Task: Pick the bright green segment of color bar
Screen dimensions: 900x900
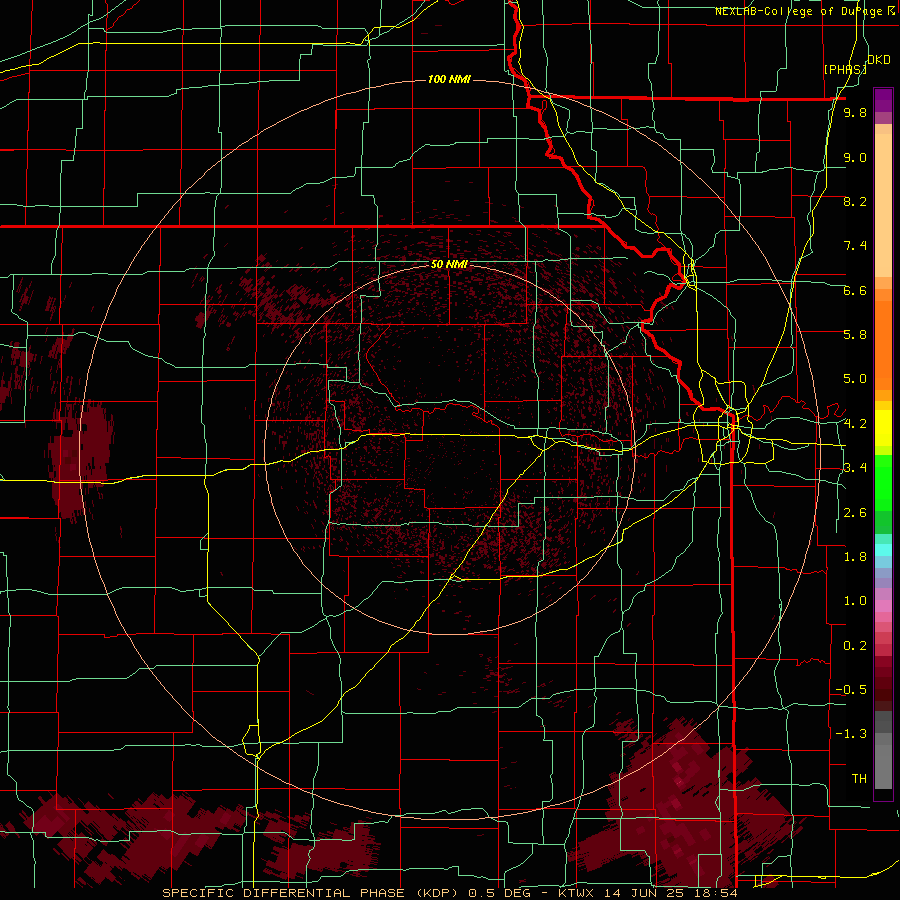Action: pyautogui.click(x=883, y=483)
